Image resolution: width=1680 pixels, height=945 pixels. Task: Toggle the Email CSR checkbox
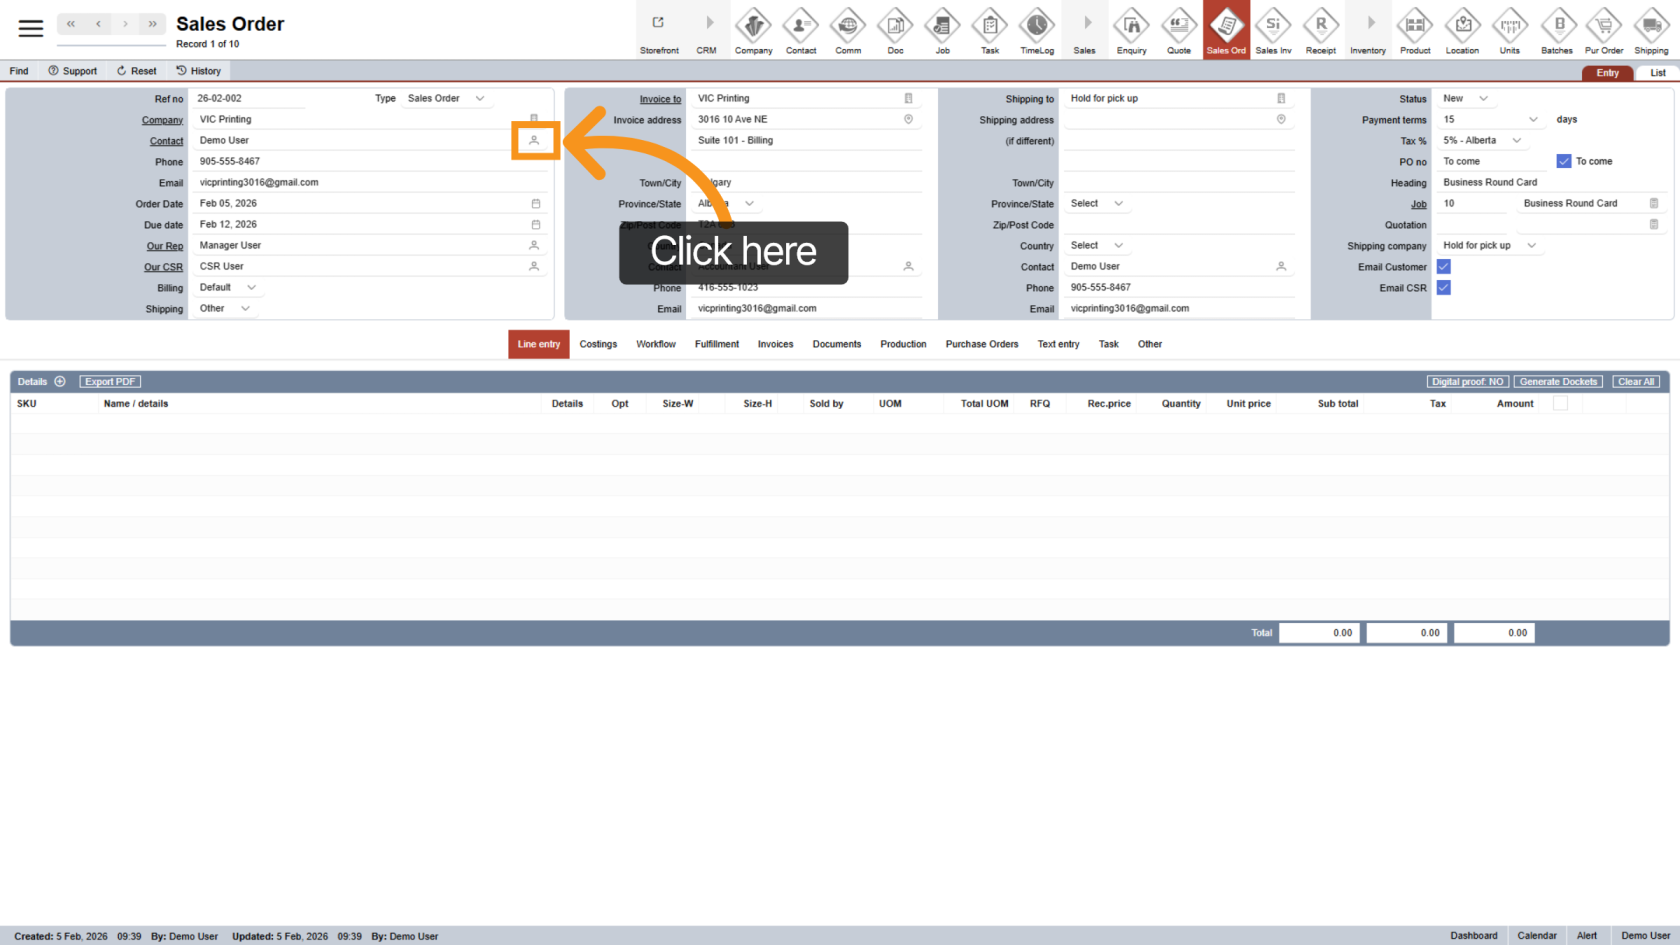coord(1444,288)
